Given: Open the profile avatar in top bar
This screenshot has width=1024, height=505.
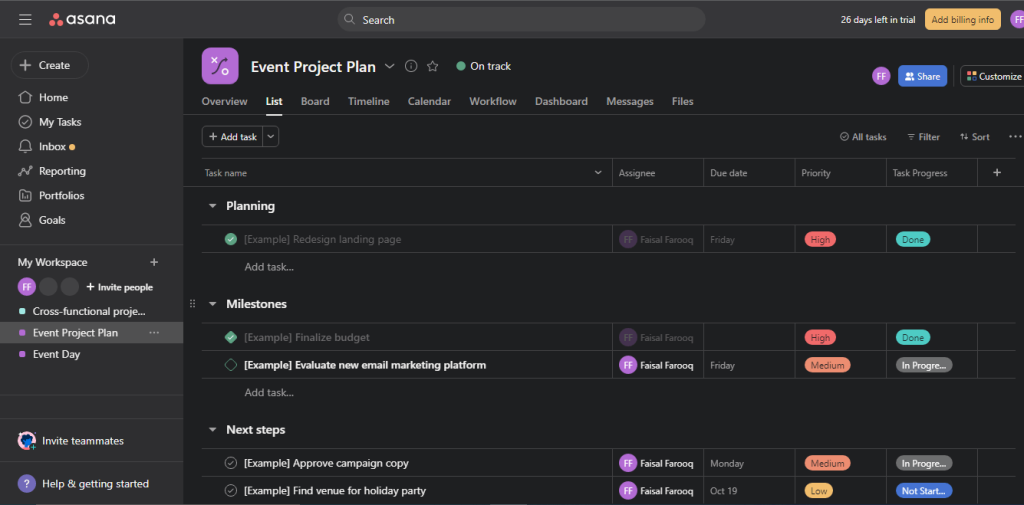Looking at the screenshot, I should click(x=1017, y=20).
